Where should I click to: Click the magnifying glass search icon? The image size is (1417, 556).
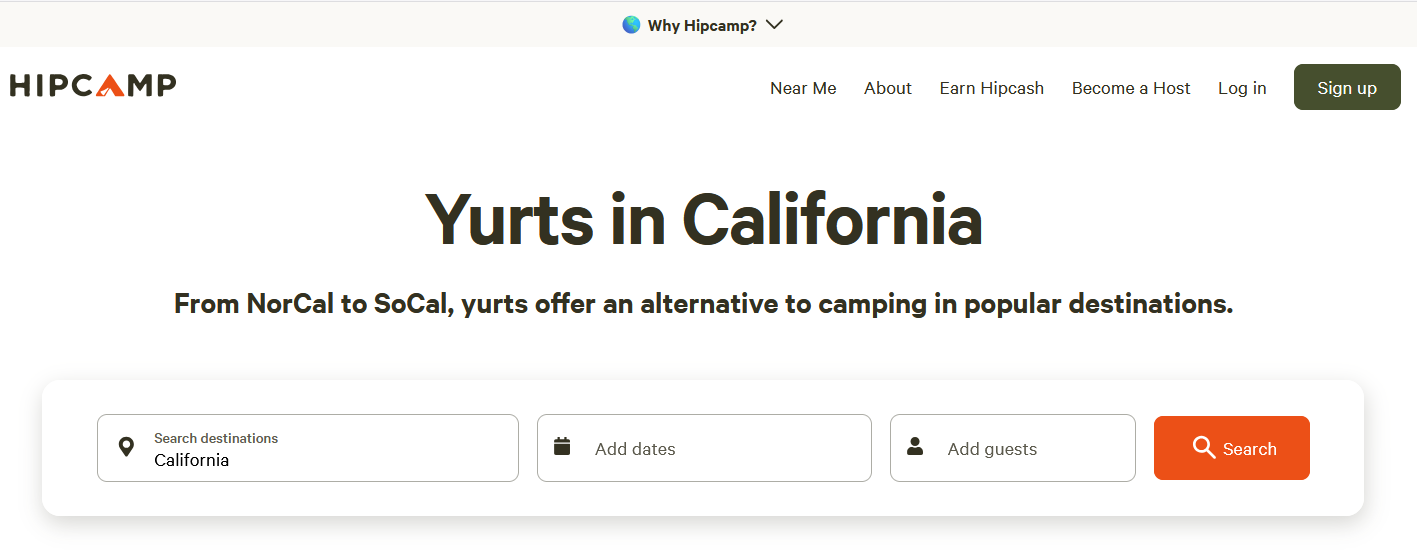coord(1204,448)
